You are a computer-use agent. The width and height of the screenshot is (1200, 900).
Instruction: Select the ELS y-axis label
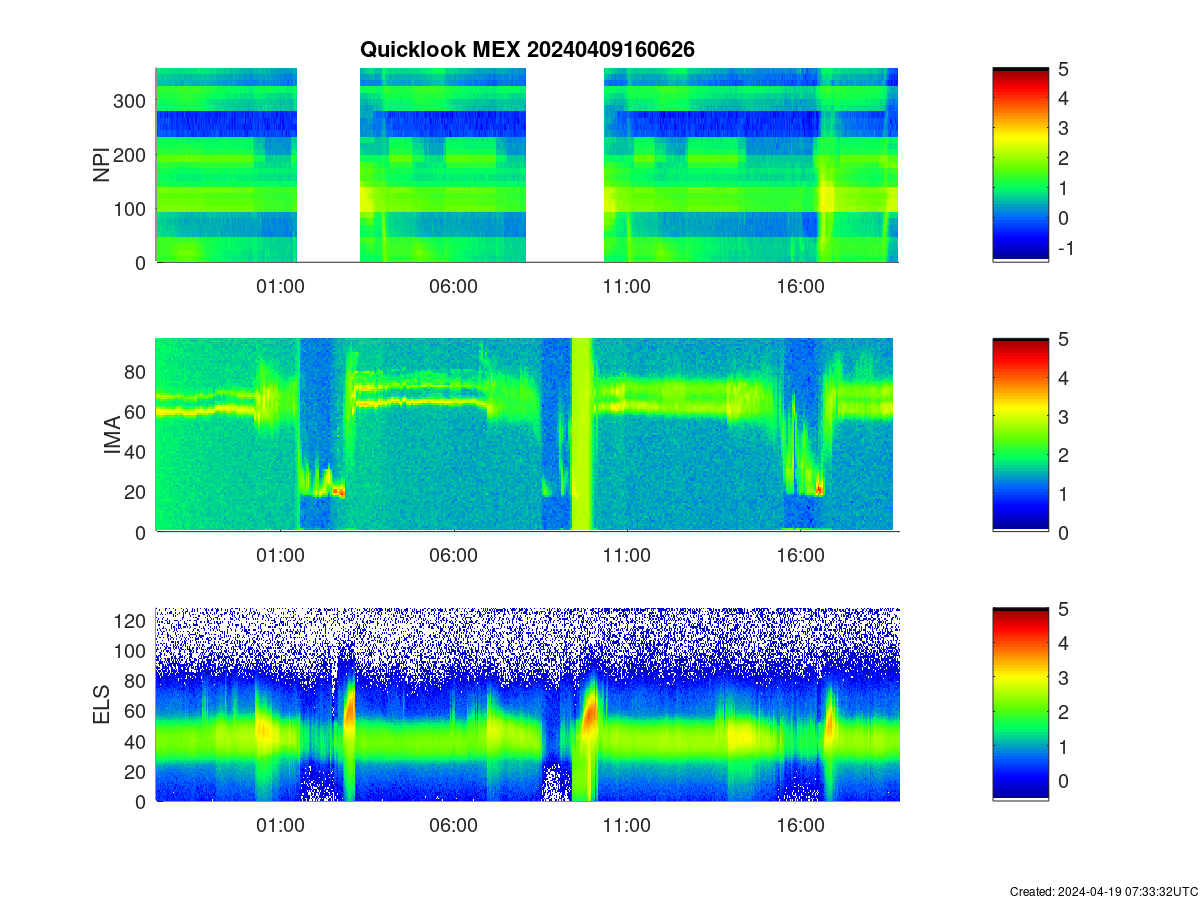tap(102, 704)
